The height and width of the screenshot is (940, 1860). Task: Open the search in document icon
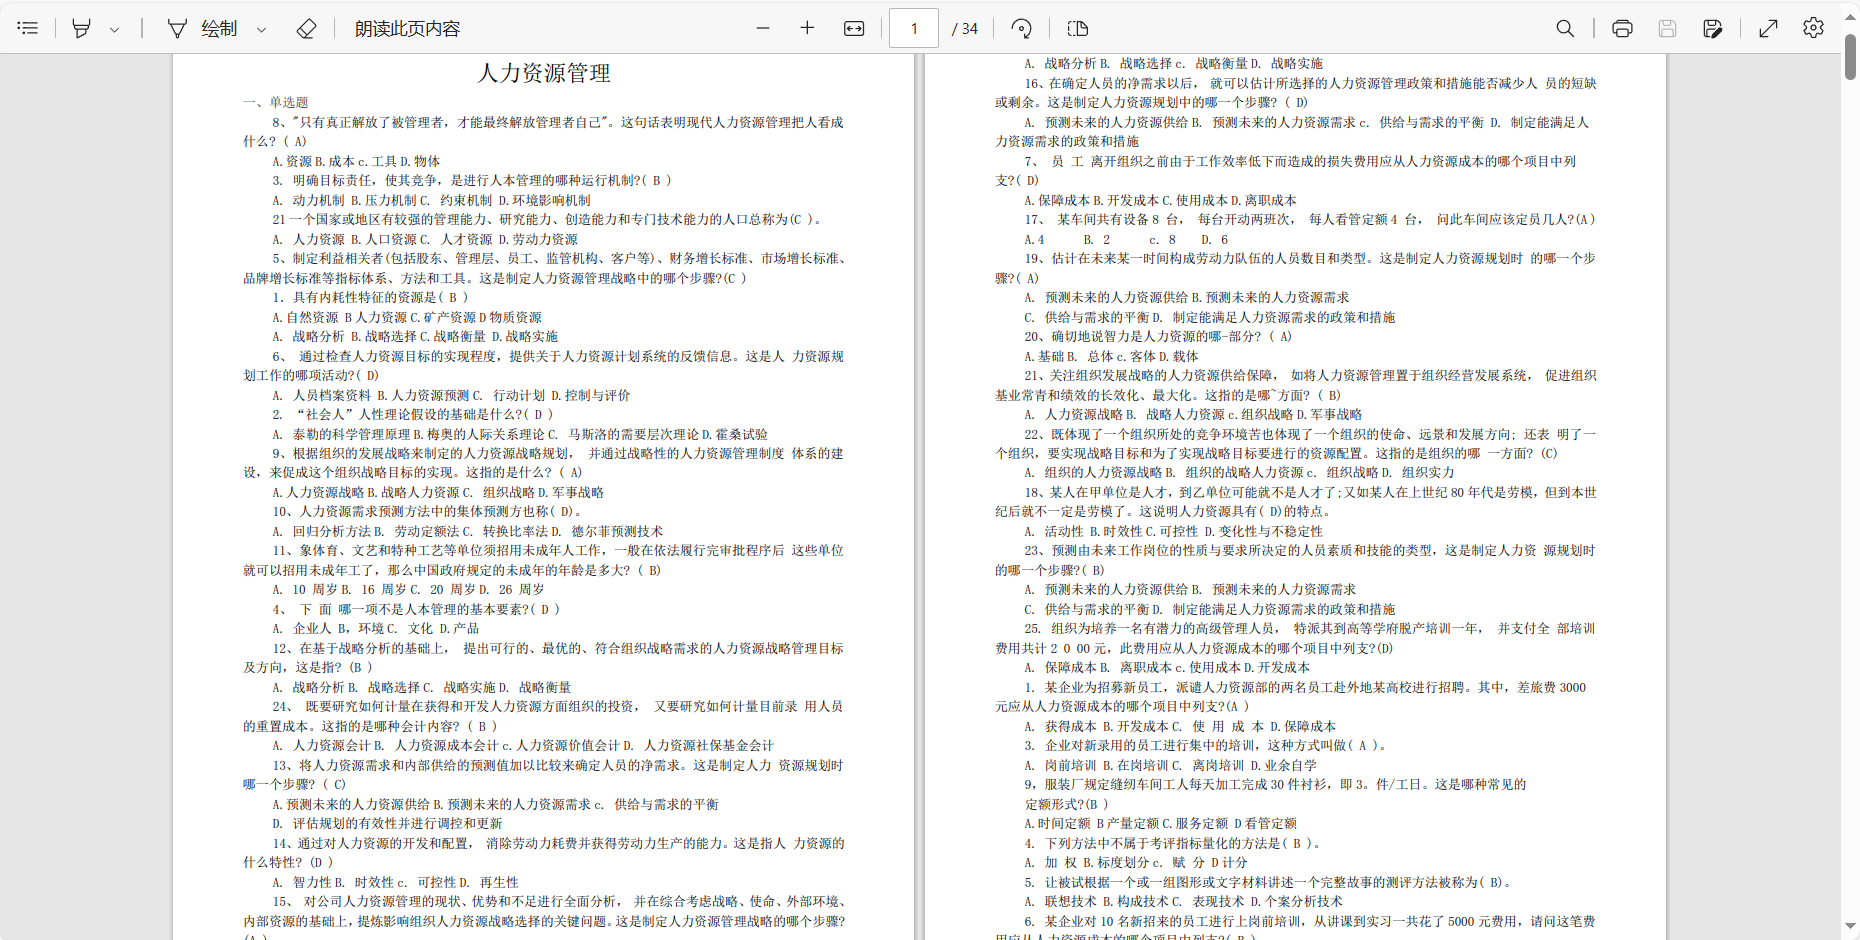click(x=1565, y=28)
